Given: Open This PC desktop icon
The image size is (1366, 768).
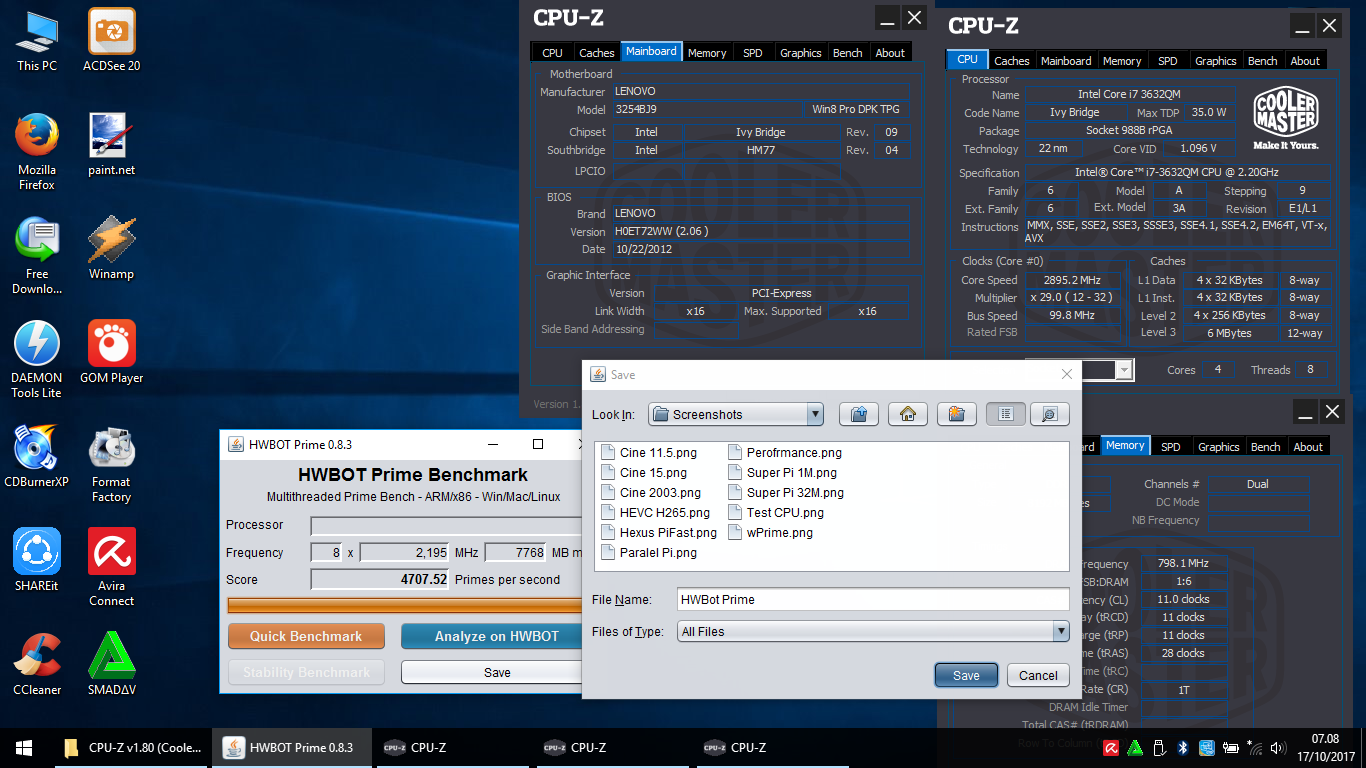Looking at the screenshot, I should click(37, 42).
